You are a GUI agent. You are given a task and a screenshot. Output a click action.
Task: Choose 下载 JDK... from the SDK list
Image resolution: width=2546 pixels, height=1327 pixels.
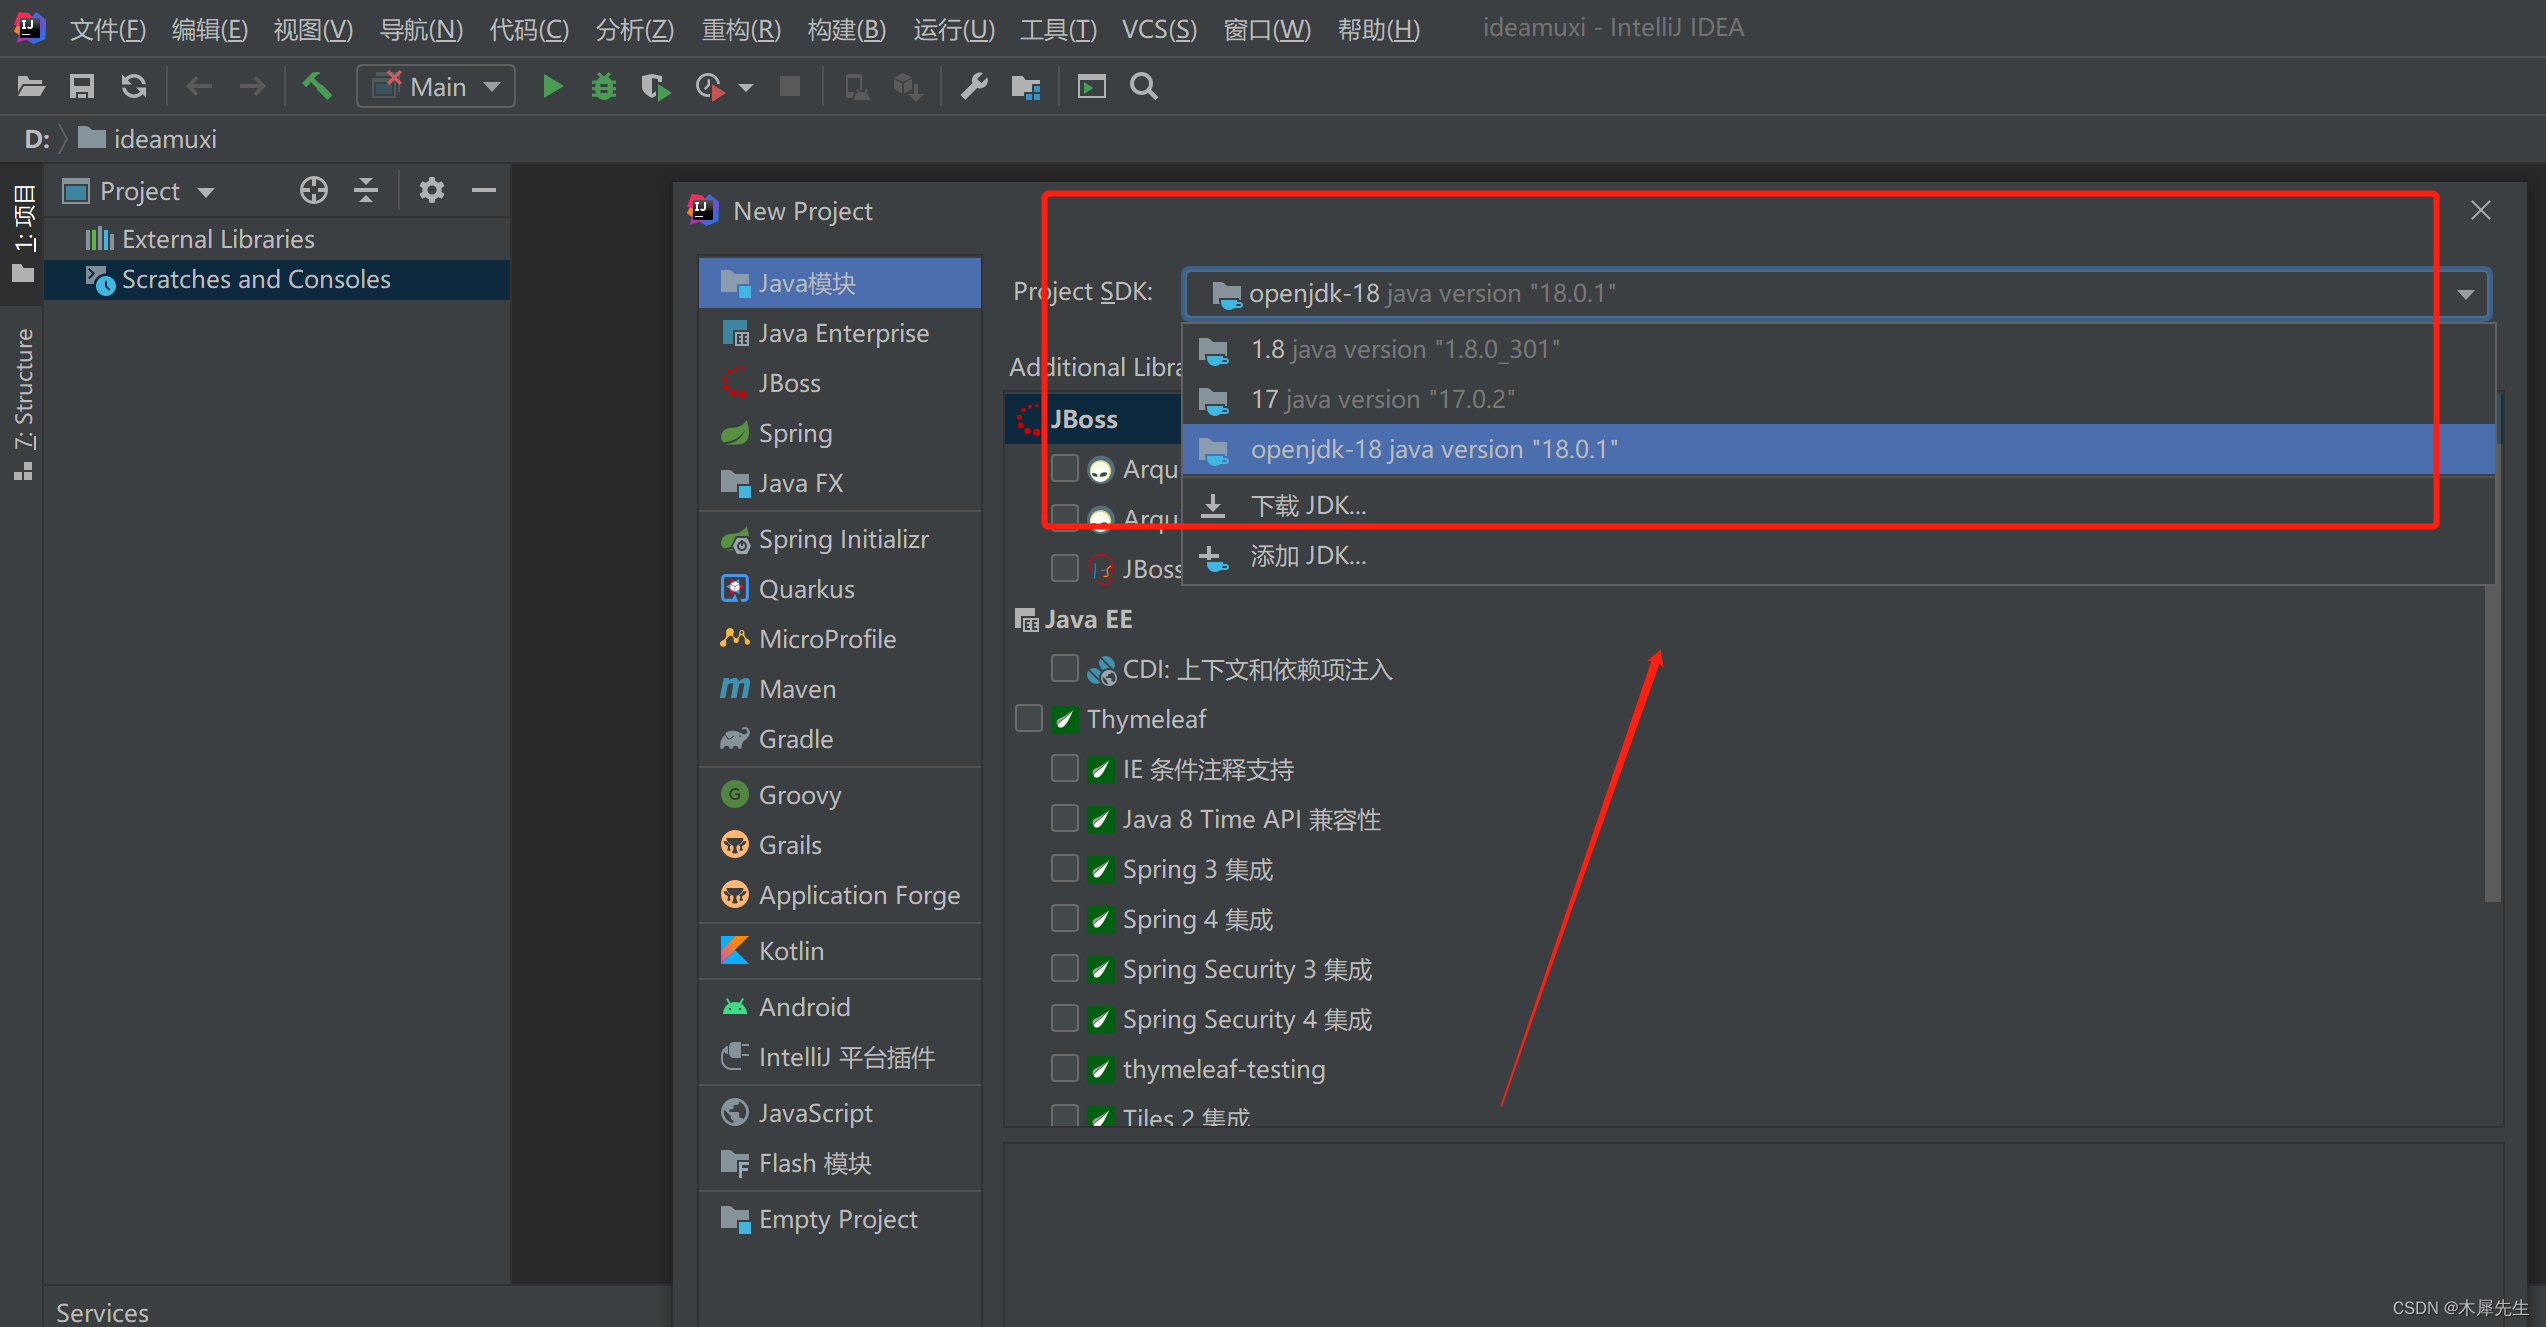tap(1307, 506)
